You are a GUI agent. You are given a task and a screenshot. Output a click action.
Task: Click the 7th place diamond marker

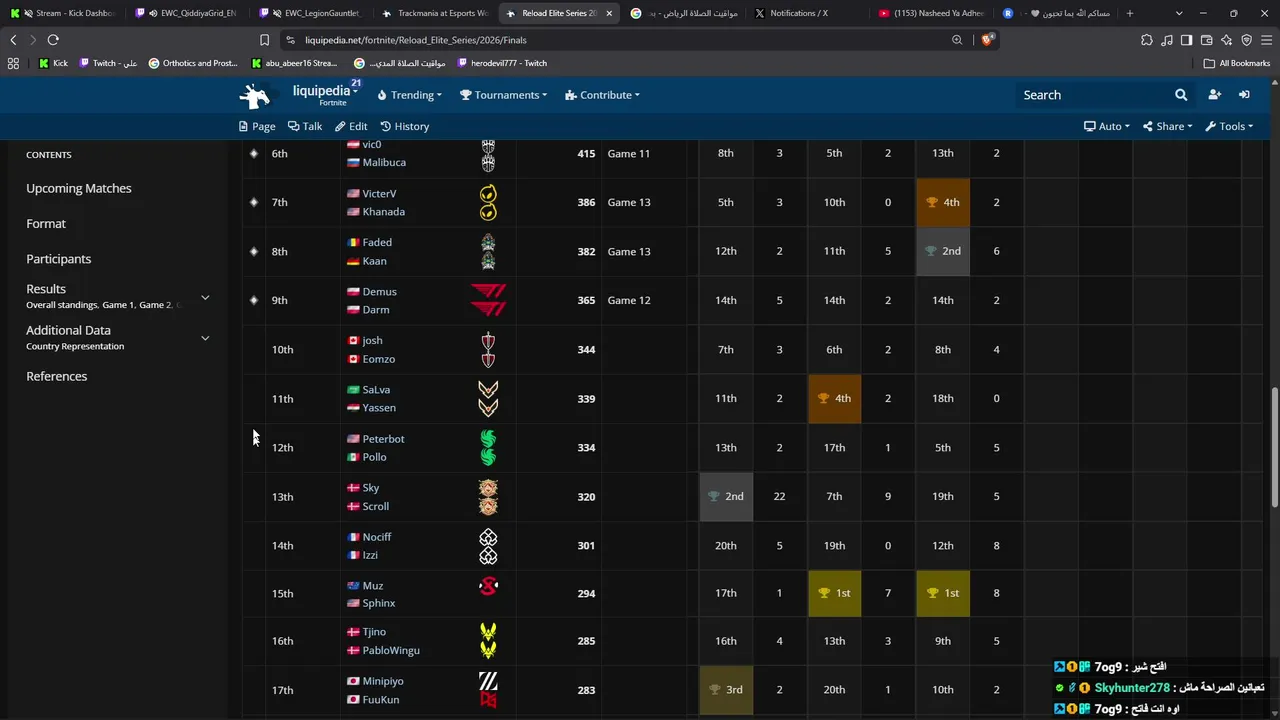[x=254, y=202]
